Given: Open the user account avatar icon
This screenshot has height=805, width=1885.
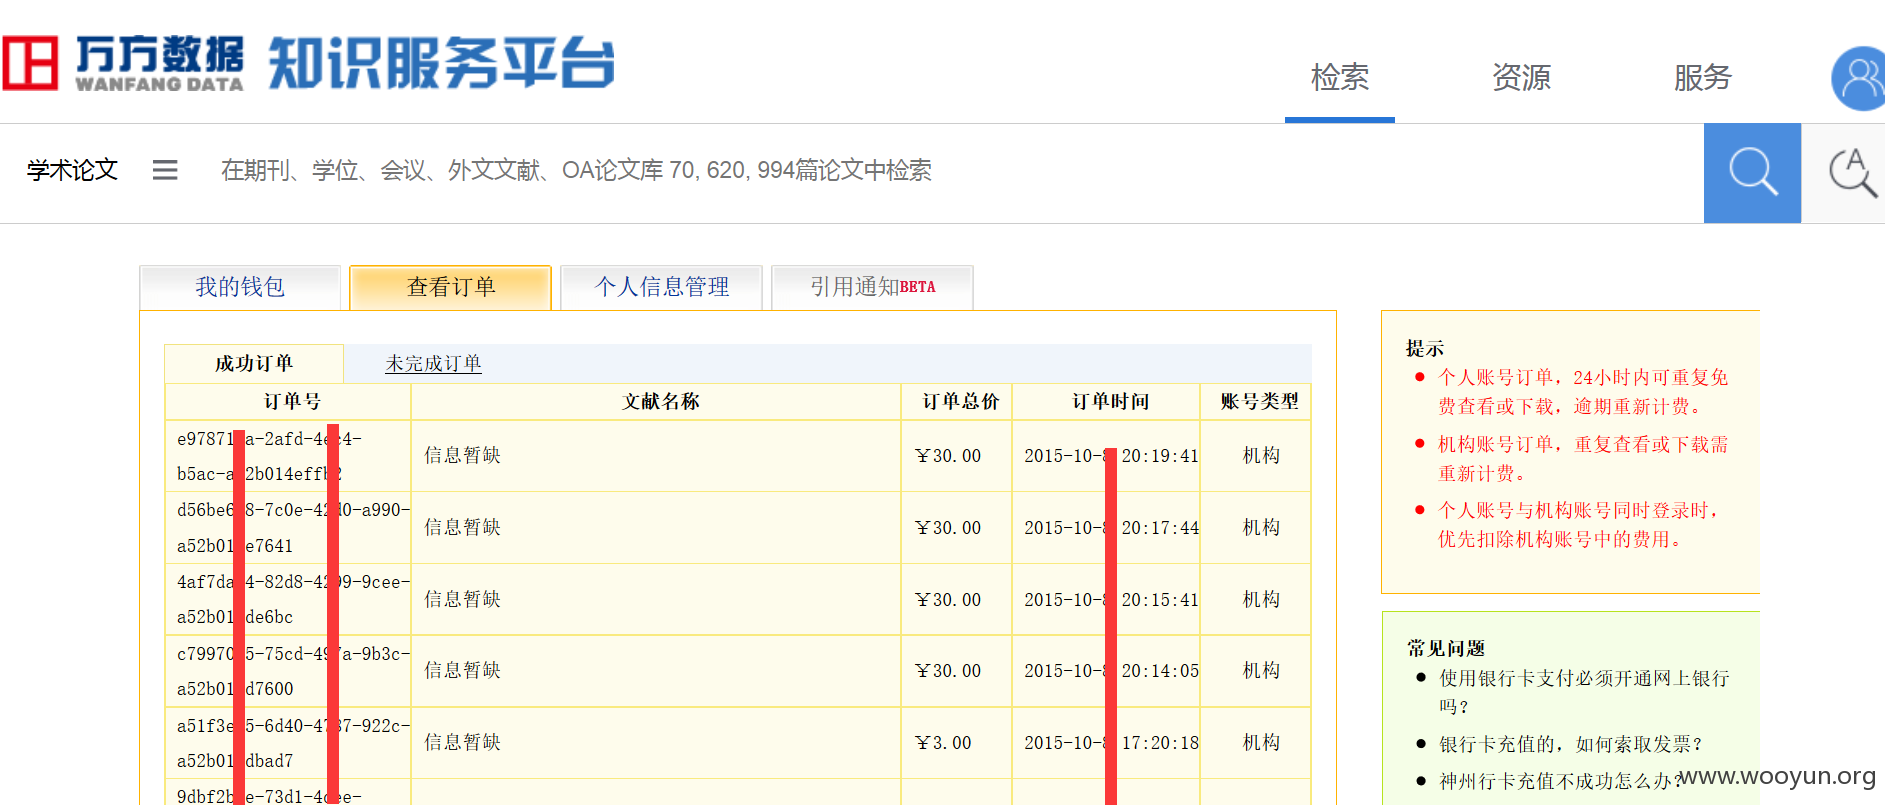Looking at the screenshot, I should (x=1859, y=78).
